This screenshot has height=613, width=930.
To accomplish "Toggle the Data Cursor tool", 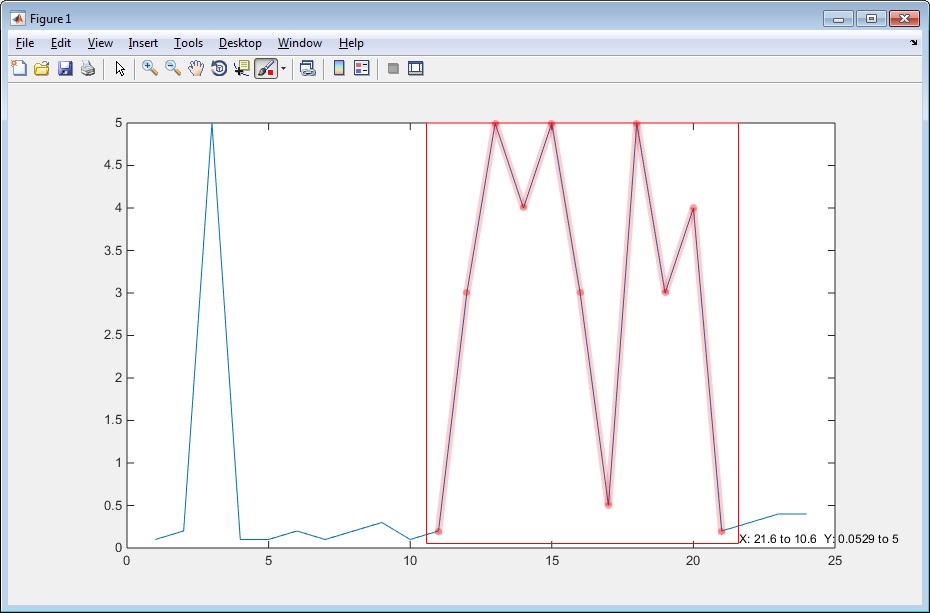I will tap(242, 69).
